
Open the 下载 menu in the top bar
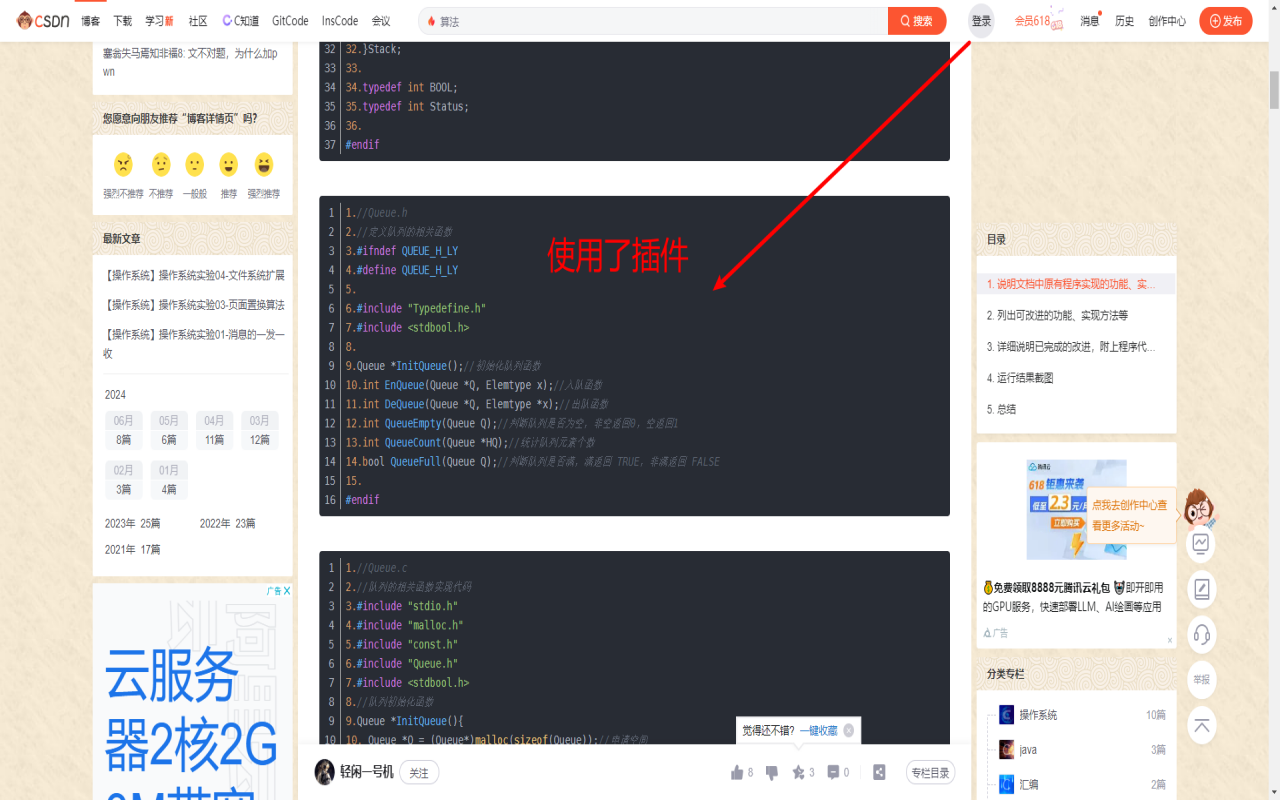(122, 20)
